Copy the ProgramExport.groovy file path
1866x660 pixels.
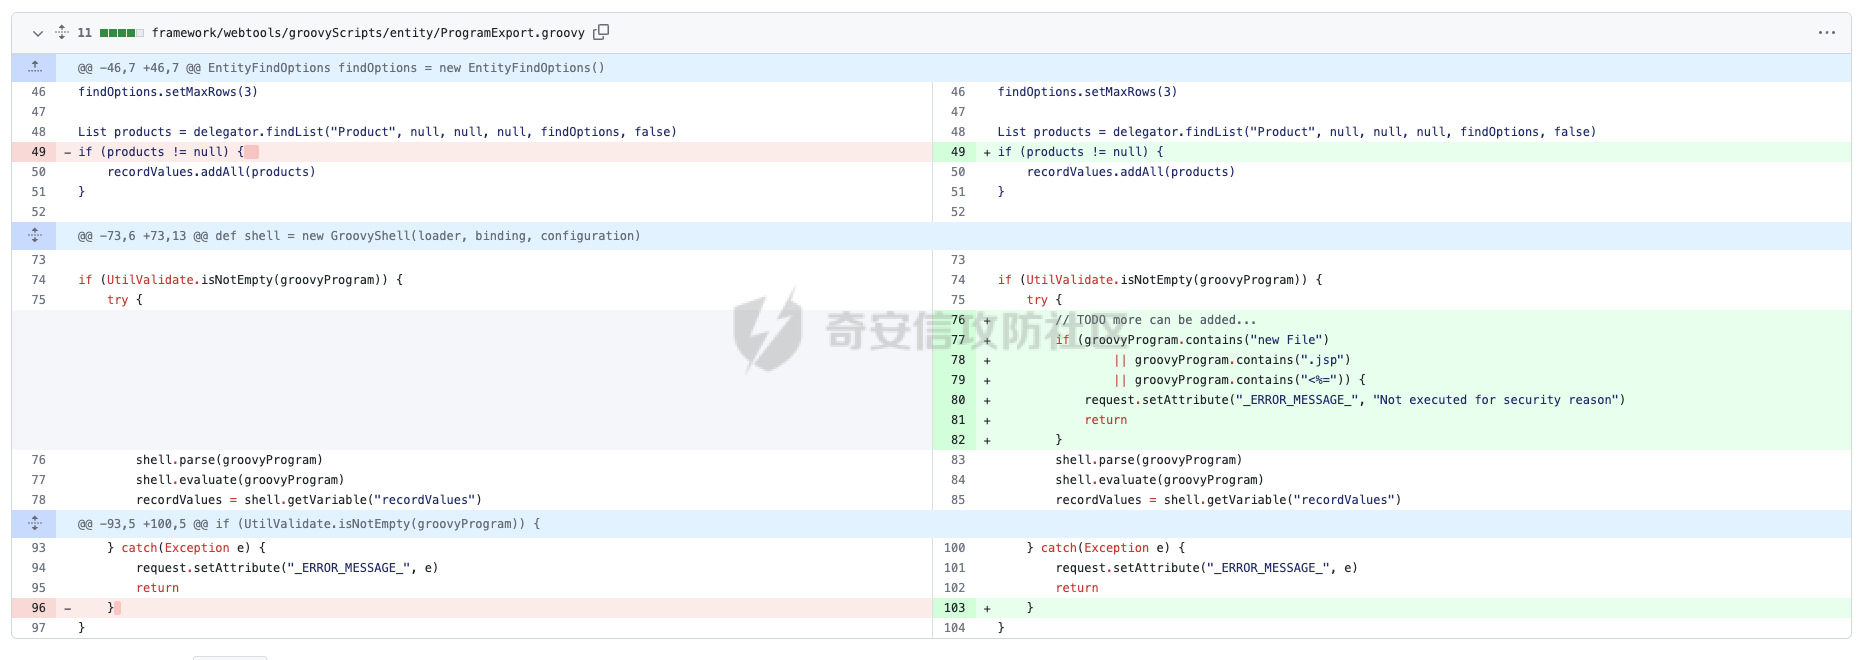coord(601,32)
